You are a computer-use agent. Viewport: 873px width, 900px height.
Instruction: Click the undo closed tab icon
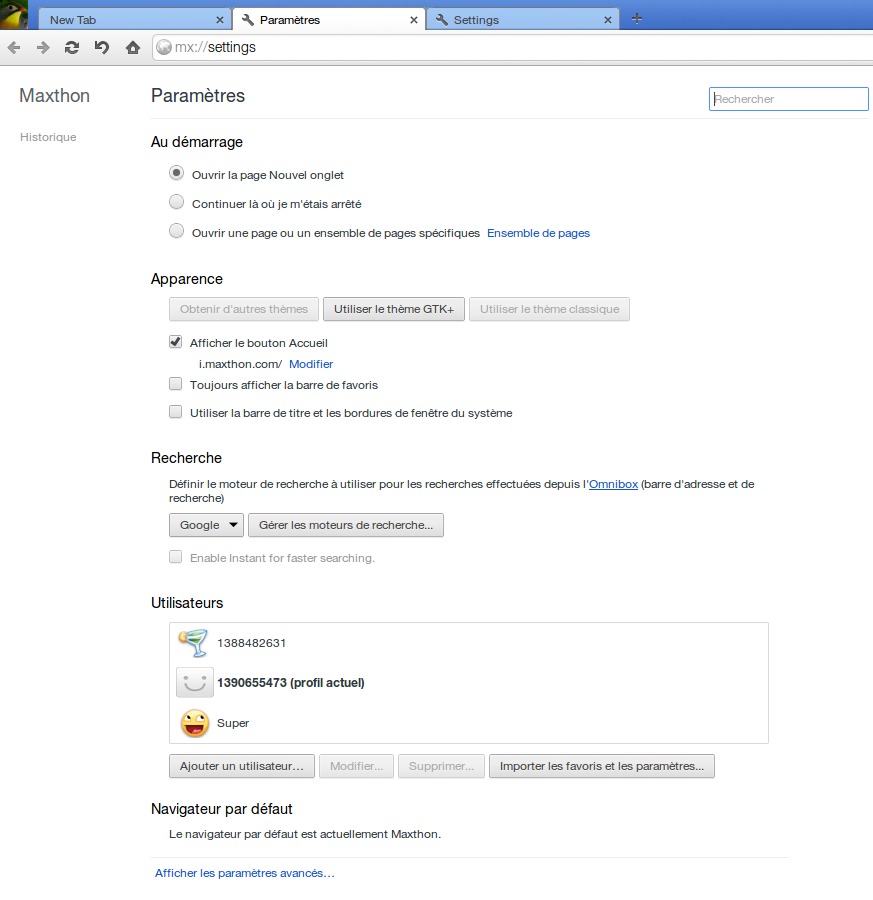click(x=102, y=47)
